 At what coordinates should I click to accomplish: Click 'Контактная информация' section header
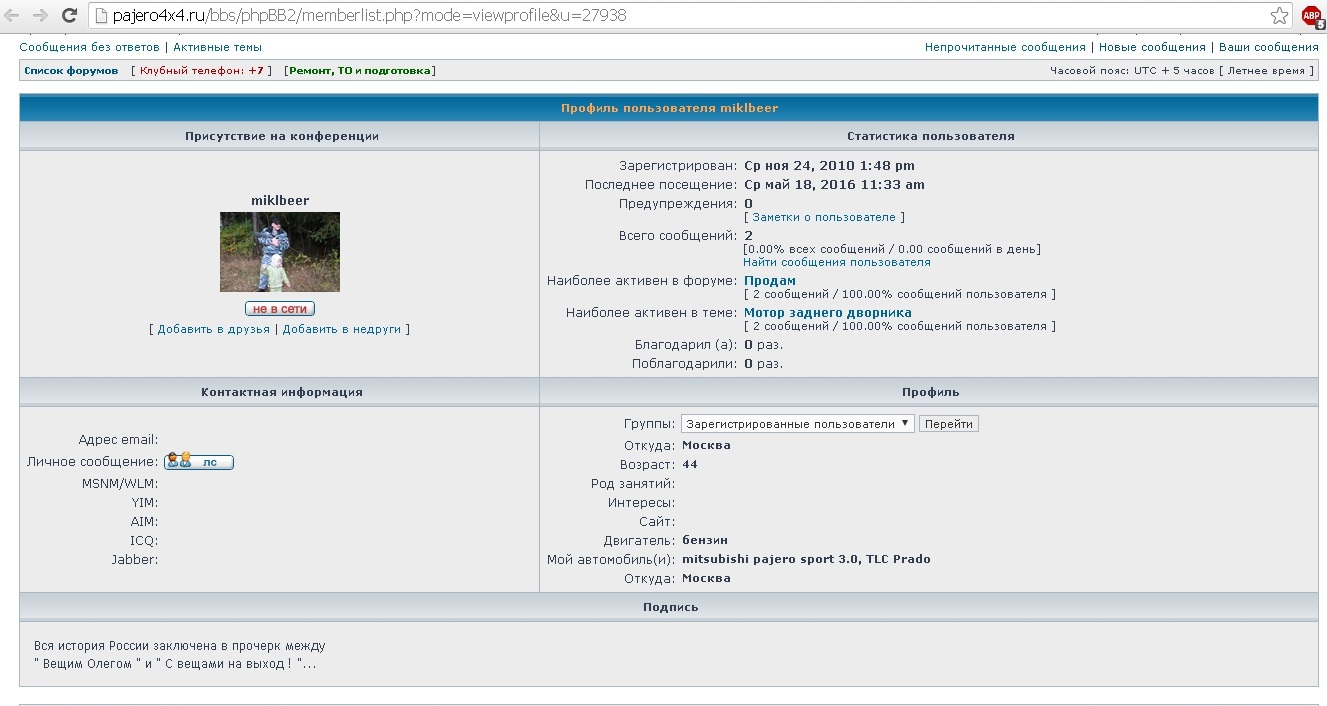pos(281,392)
